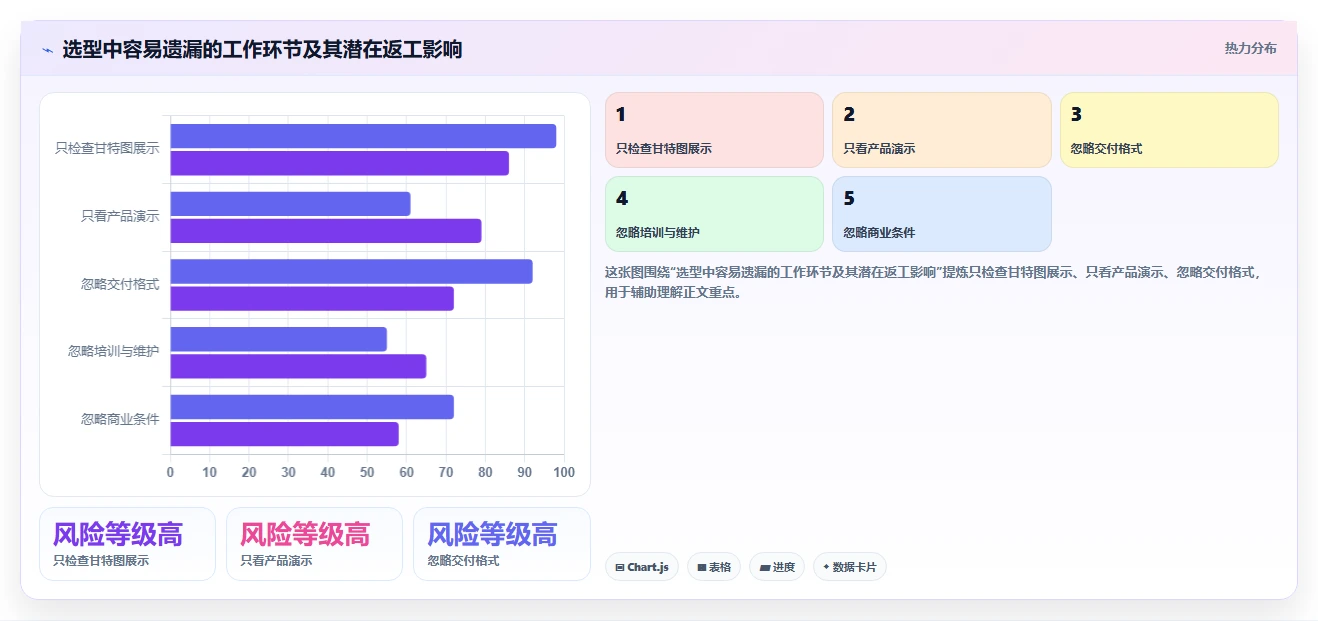The image size is (1318, 621).
Task: Click the x-axis tick 60
Action: [407, 472]
